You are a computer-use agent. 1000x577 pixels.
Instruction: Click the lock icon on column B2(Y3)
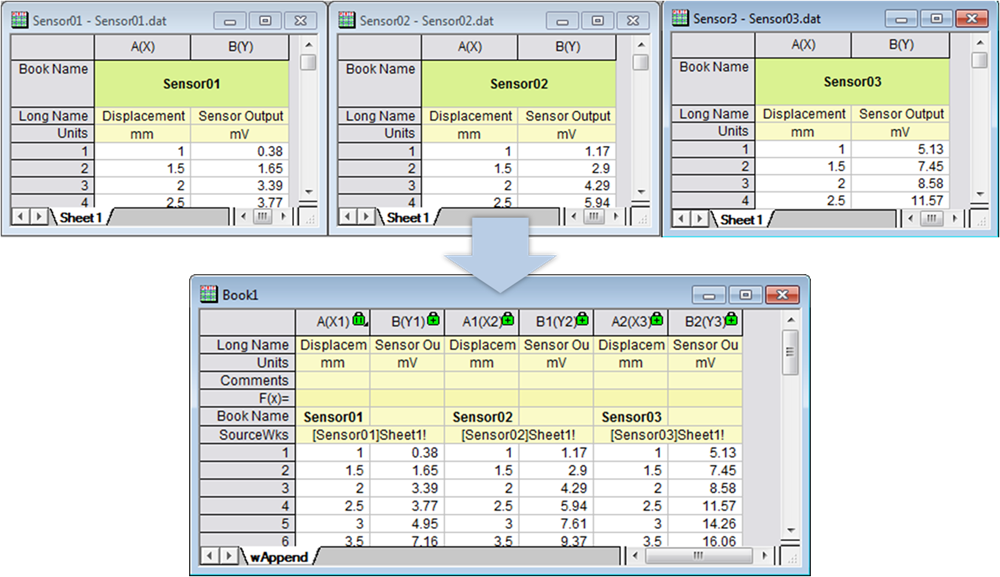point(732,319)
